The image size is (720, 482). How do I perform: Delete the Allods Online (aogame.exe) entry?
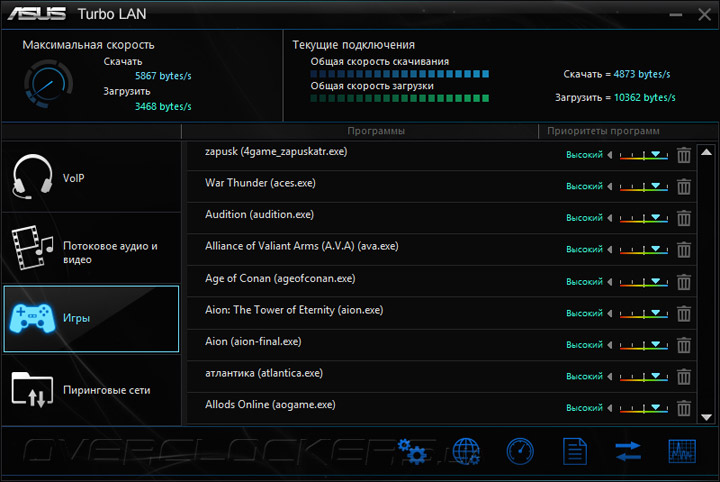tap(684, 408)
